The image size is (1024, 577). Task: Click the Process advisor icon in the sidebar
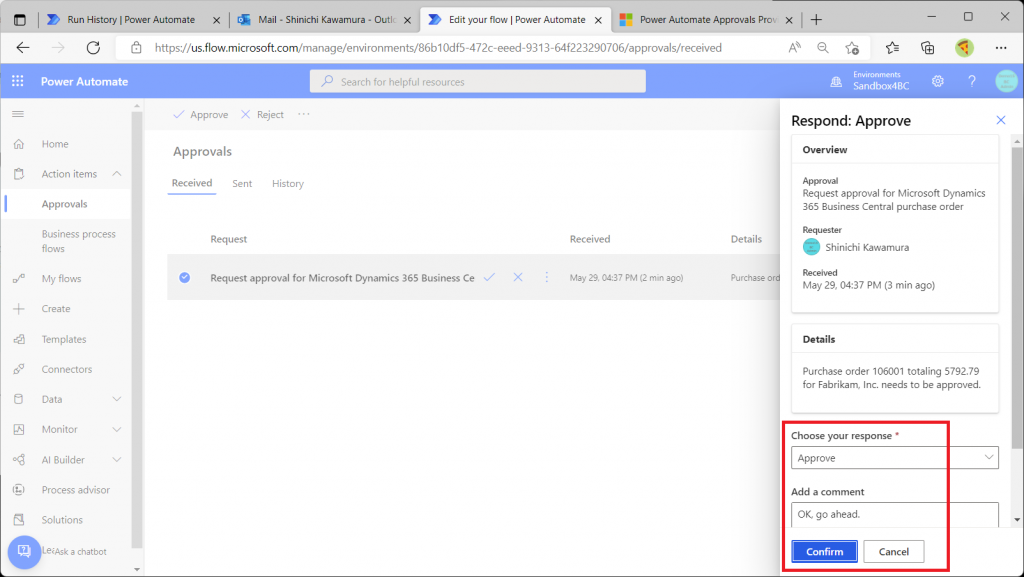click(x=19, y=490)
